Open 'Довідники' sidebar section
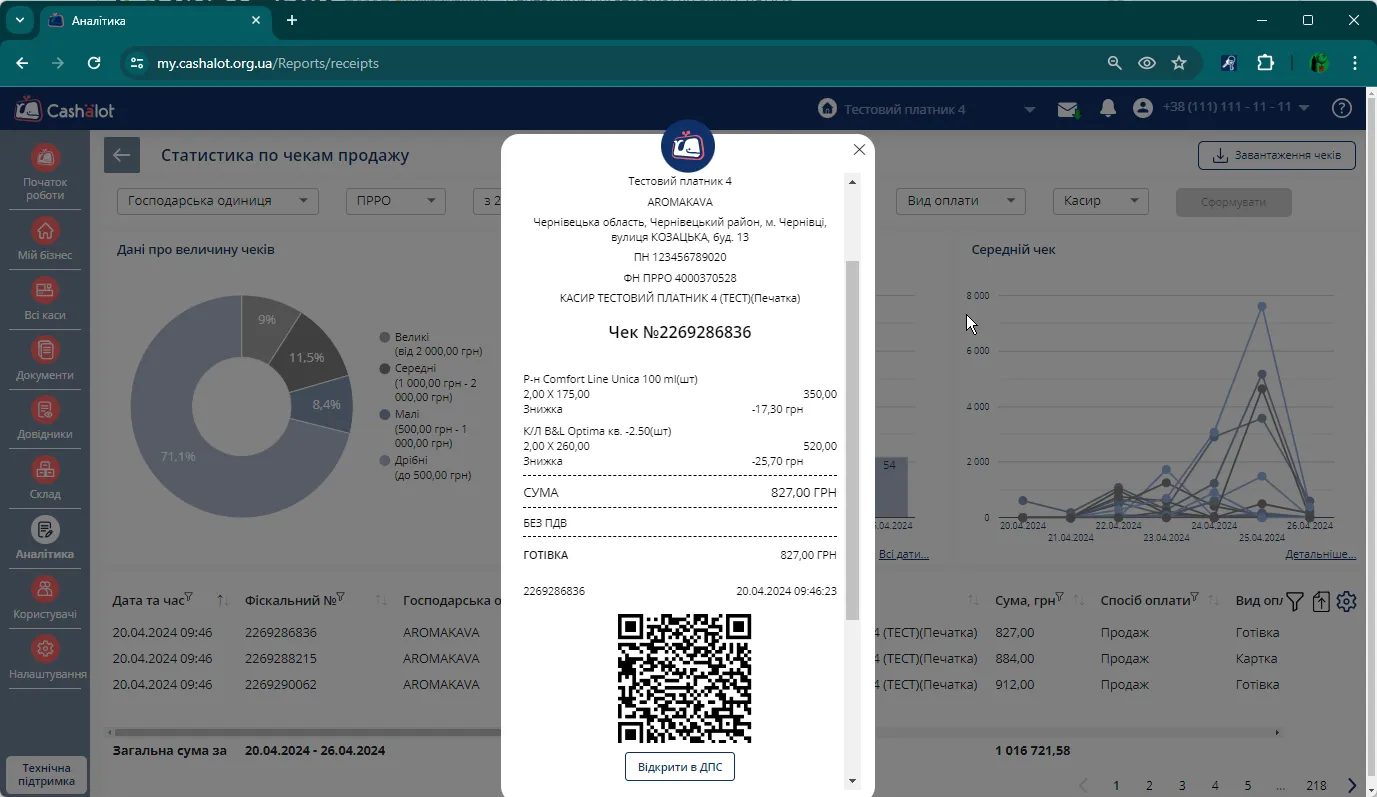 [45, 419]
